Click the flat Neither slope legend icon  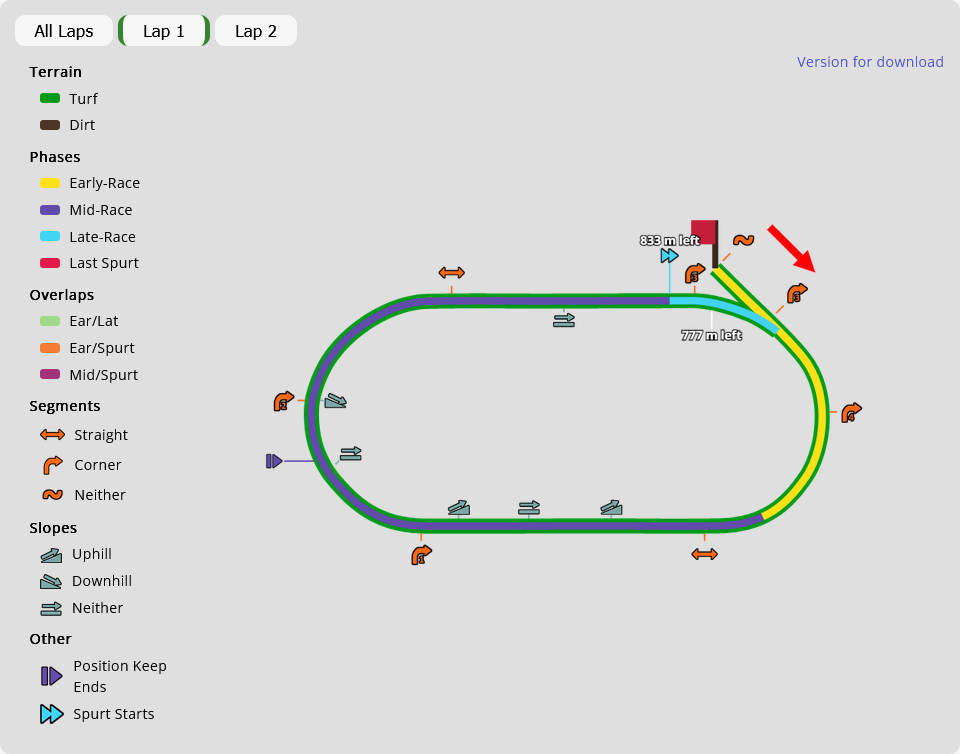[51, 608]
